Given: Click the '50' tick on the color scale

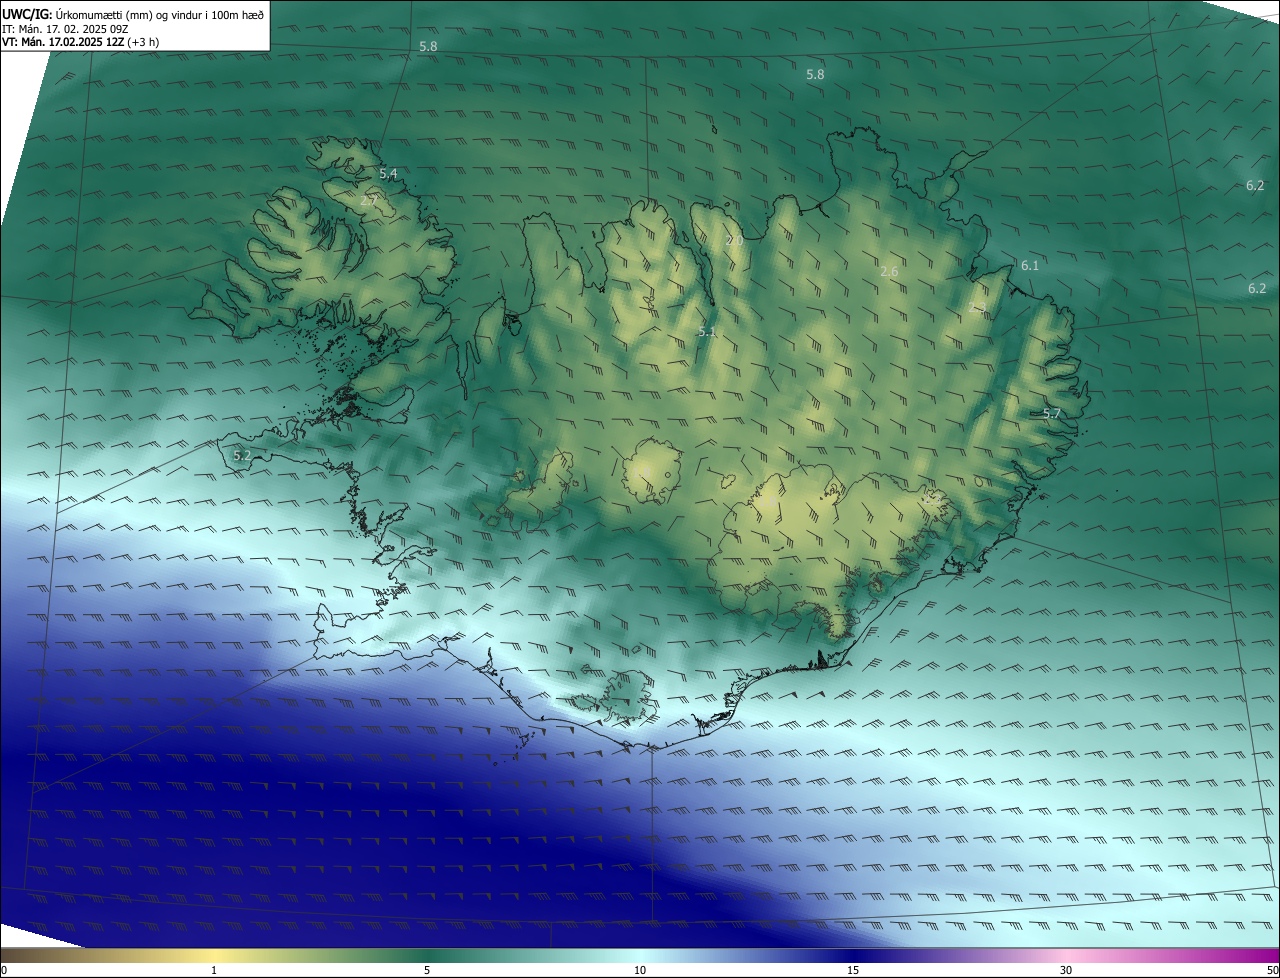Looking at the screenshot, I should tap(1272, 970).
